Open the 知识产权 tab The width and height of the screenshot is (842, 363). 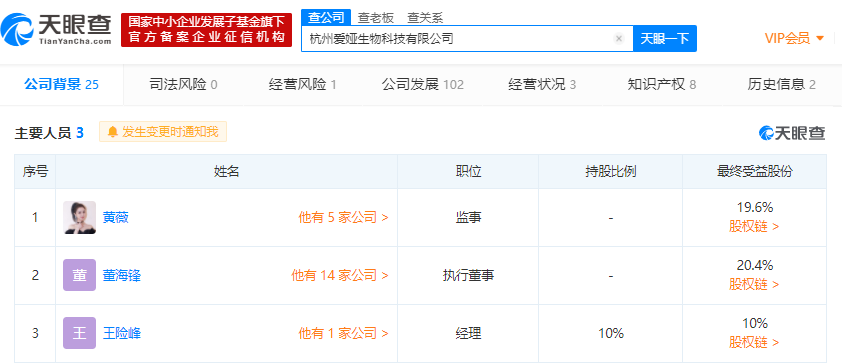click(662, 84)
